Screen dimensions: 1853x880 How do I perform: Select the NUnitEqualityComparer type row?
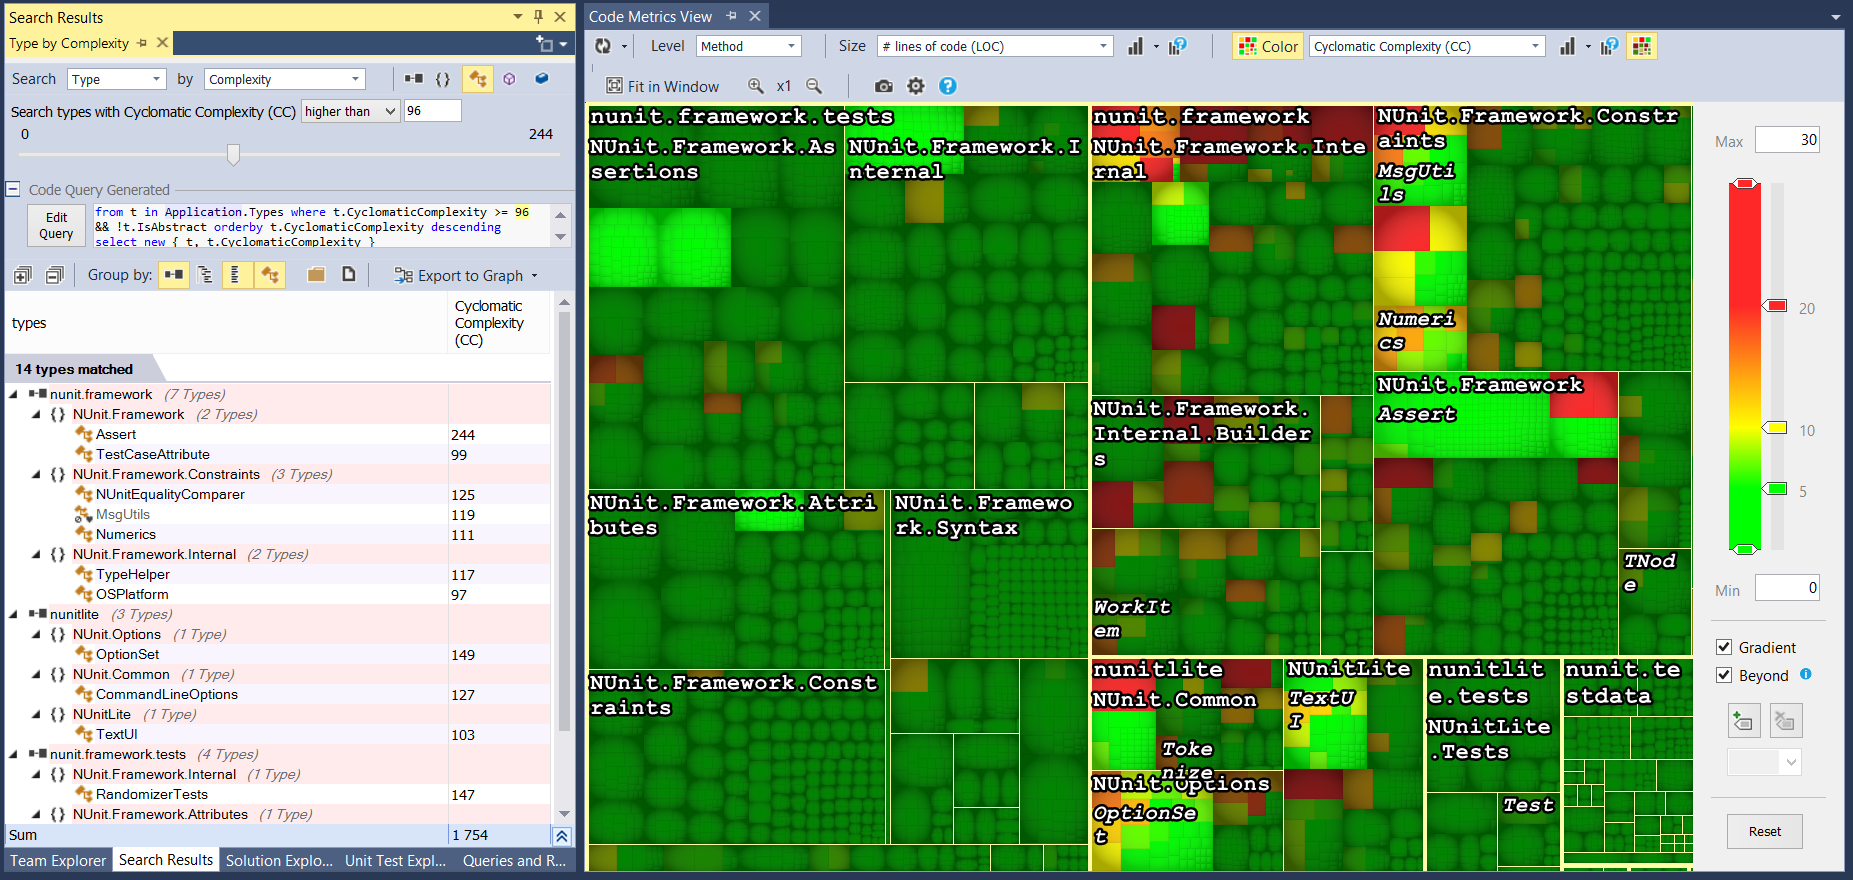coord(277,494)
